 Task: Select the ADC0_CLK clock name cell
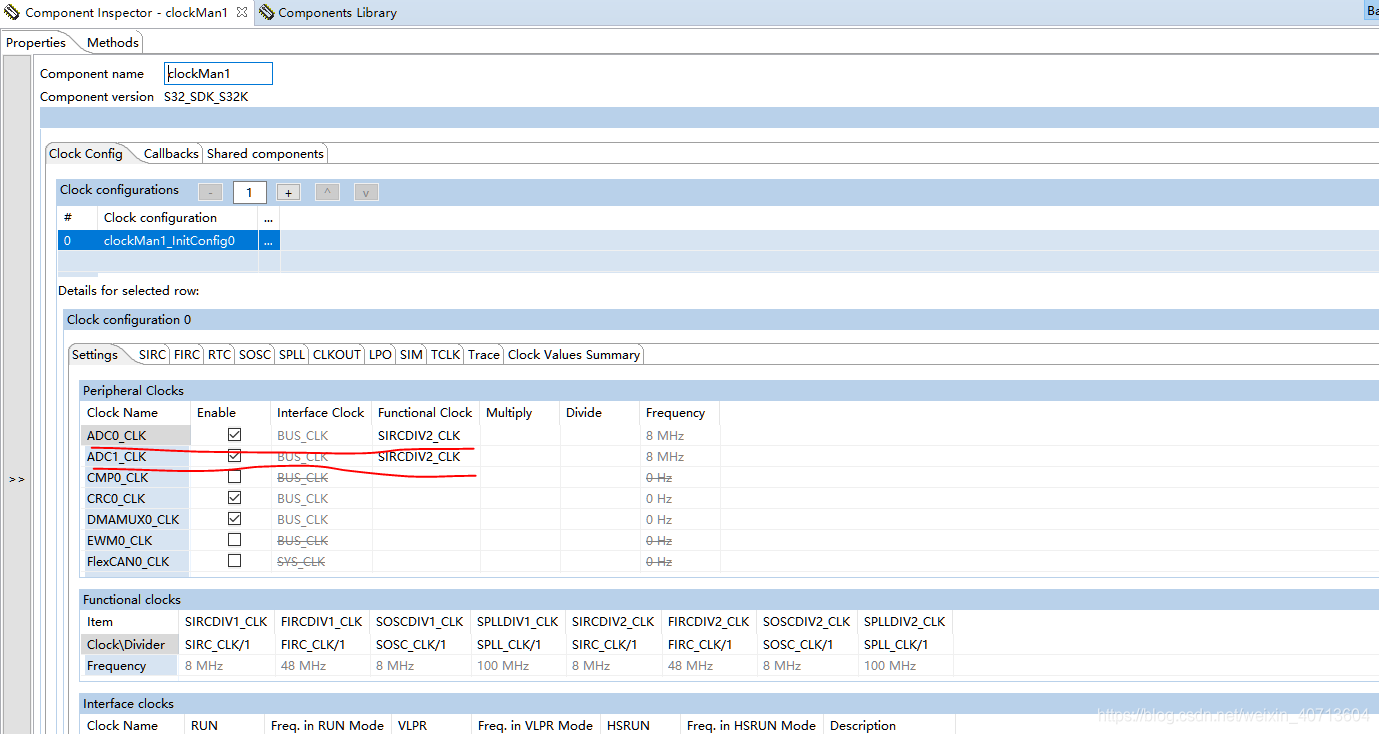135,435
